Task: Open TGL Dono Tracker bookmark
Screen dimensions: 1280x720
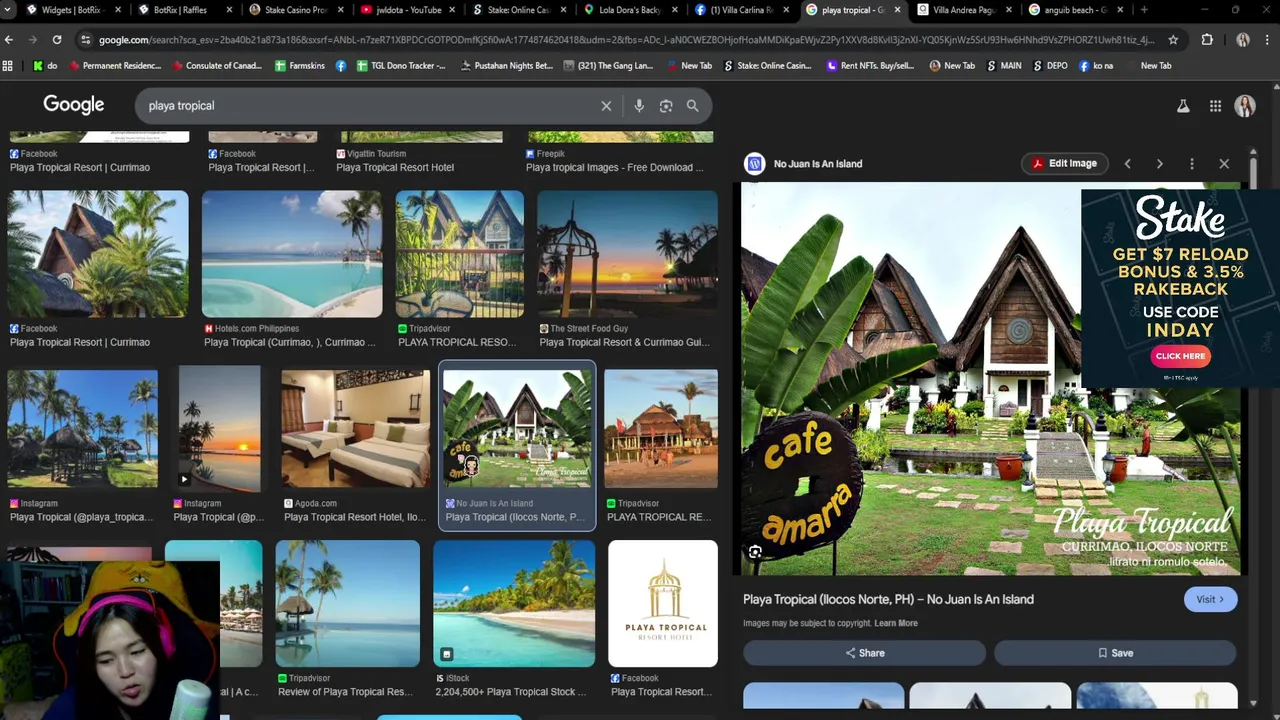Action: [401, 66]
